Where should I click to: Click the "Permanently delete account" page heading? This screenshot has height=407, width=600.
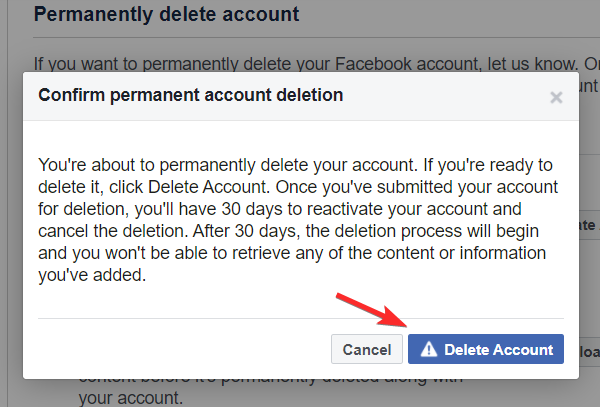click(167, 17)
